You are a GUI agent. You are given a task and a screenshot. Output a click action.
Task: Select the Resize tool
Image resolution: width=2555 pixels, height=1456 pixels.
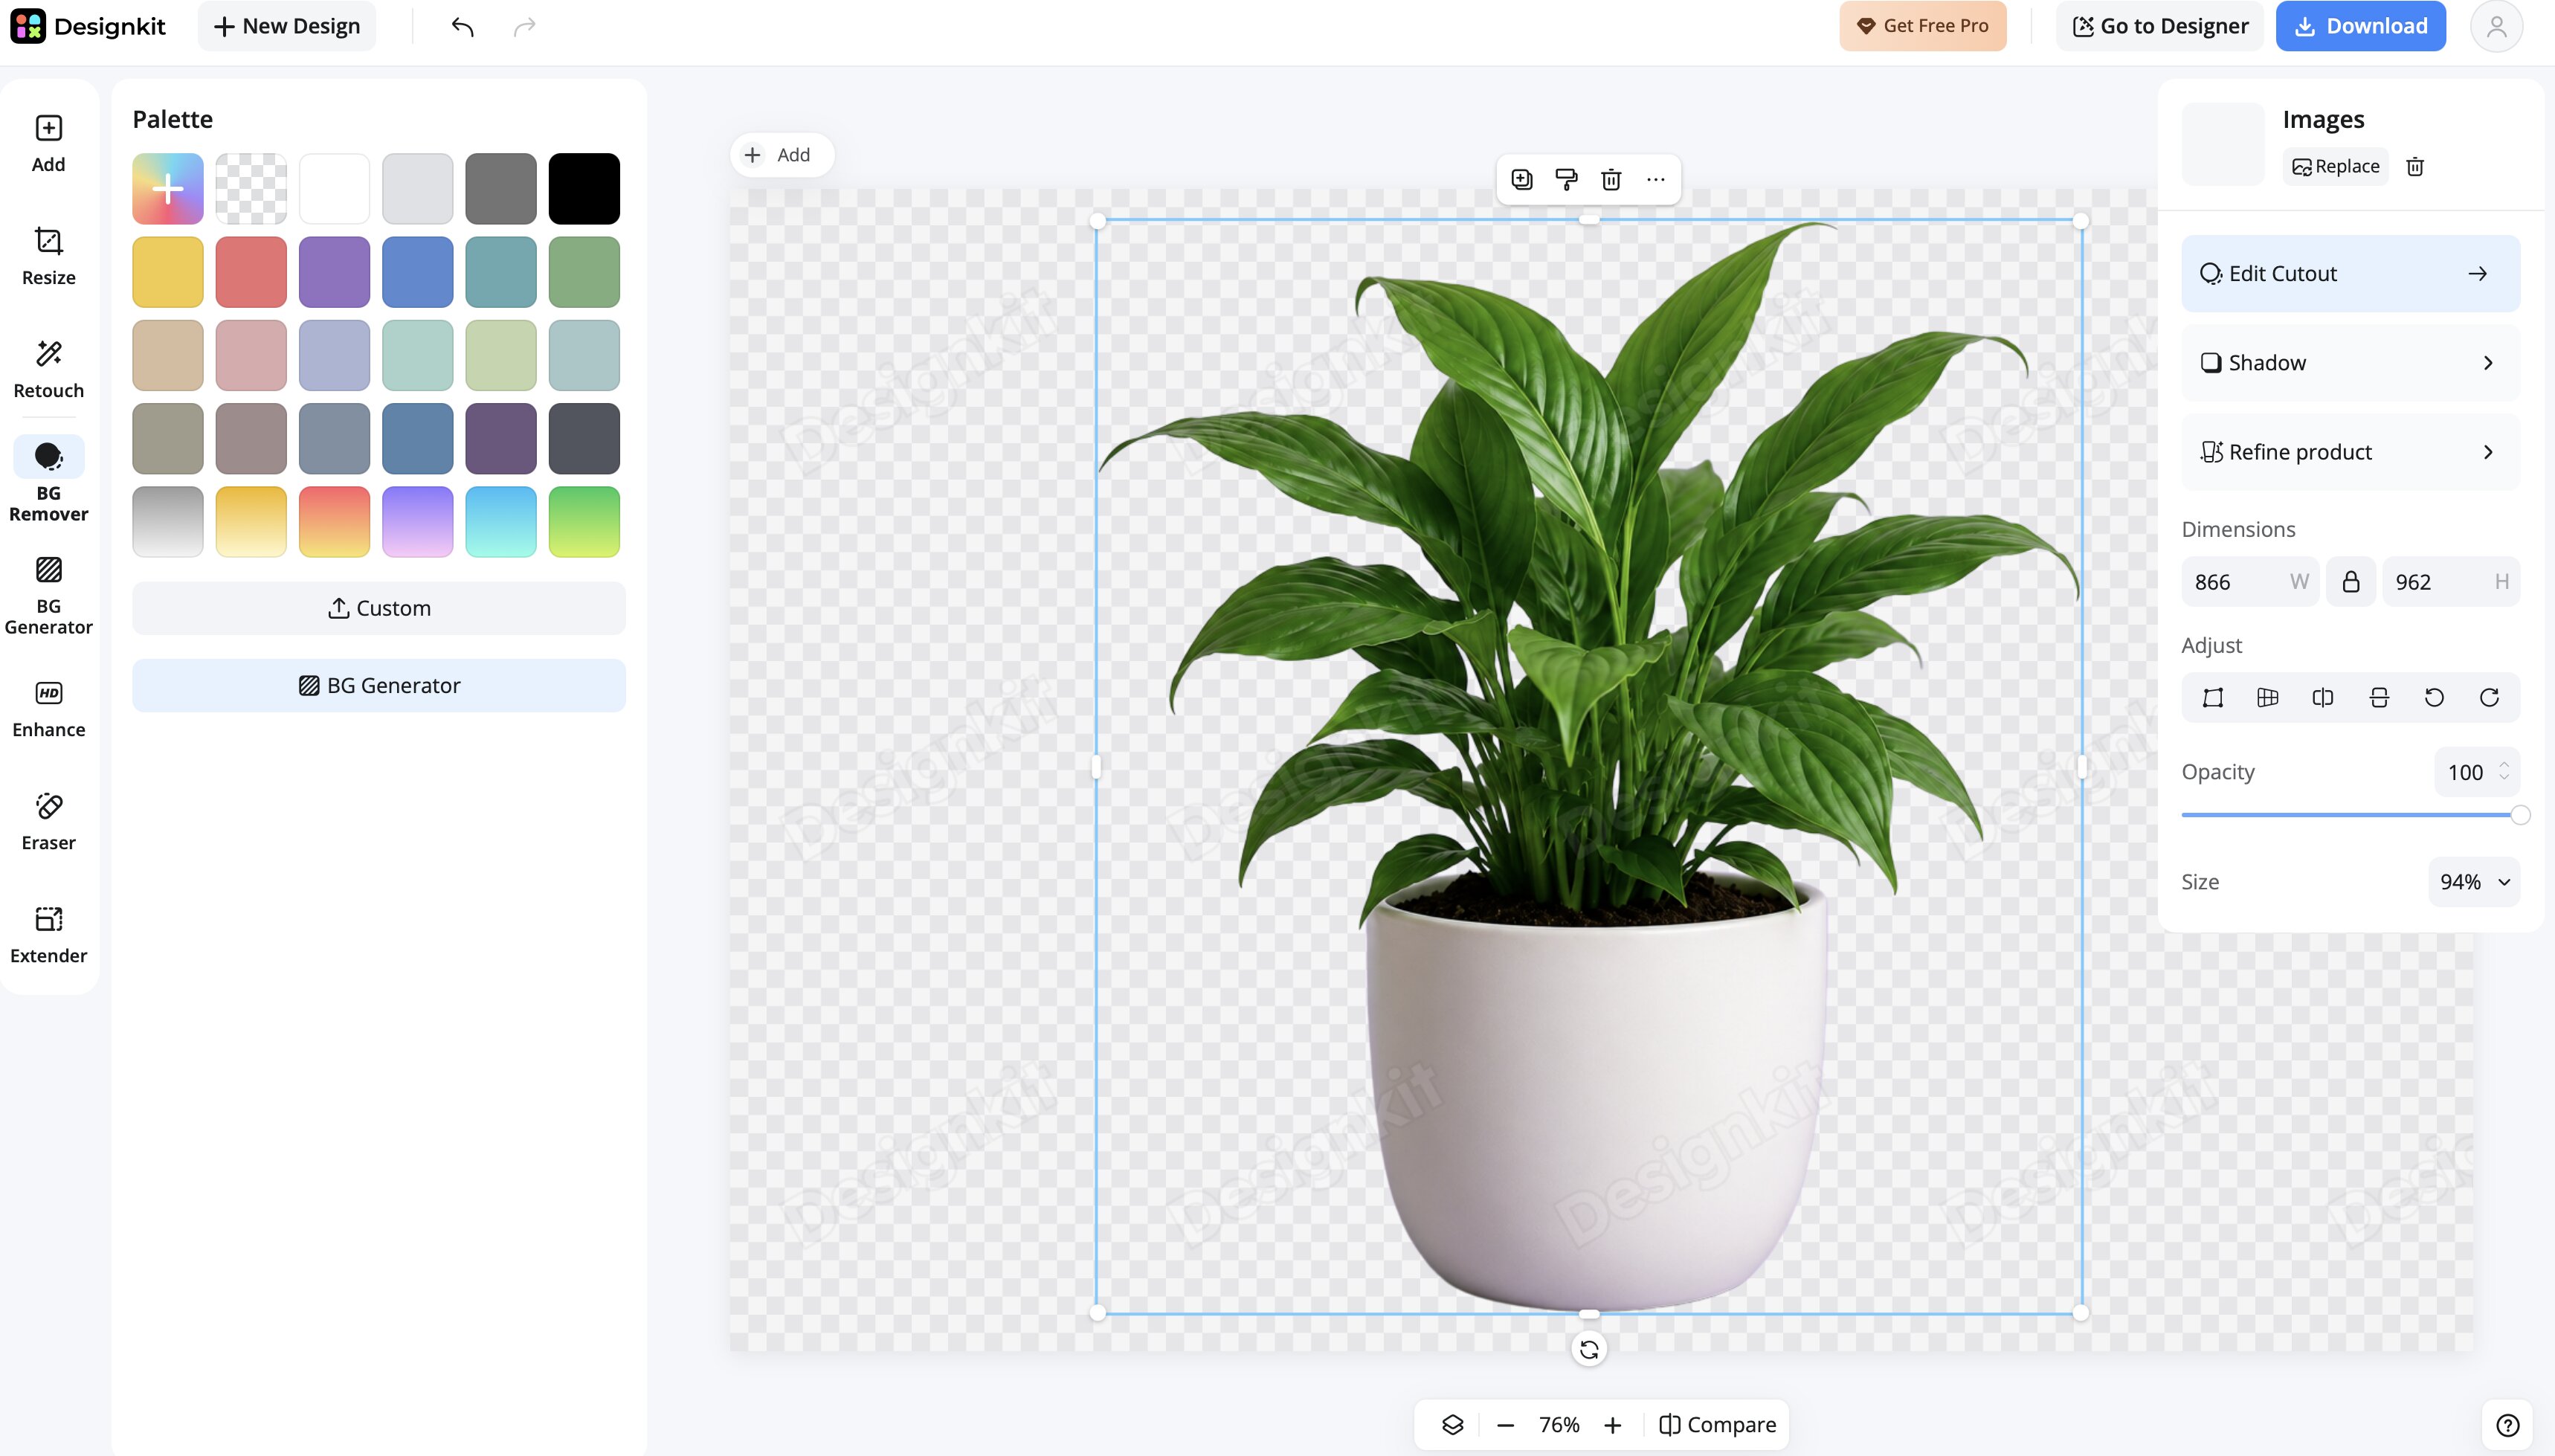(48, 257)
